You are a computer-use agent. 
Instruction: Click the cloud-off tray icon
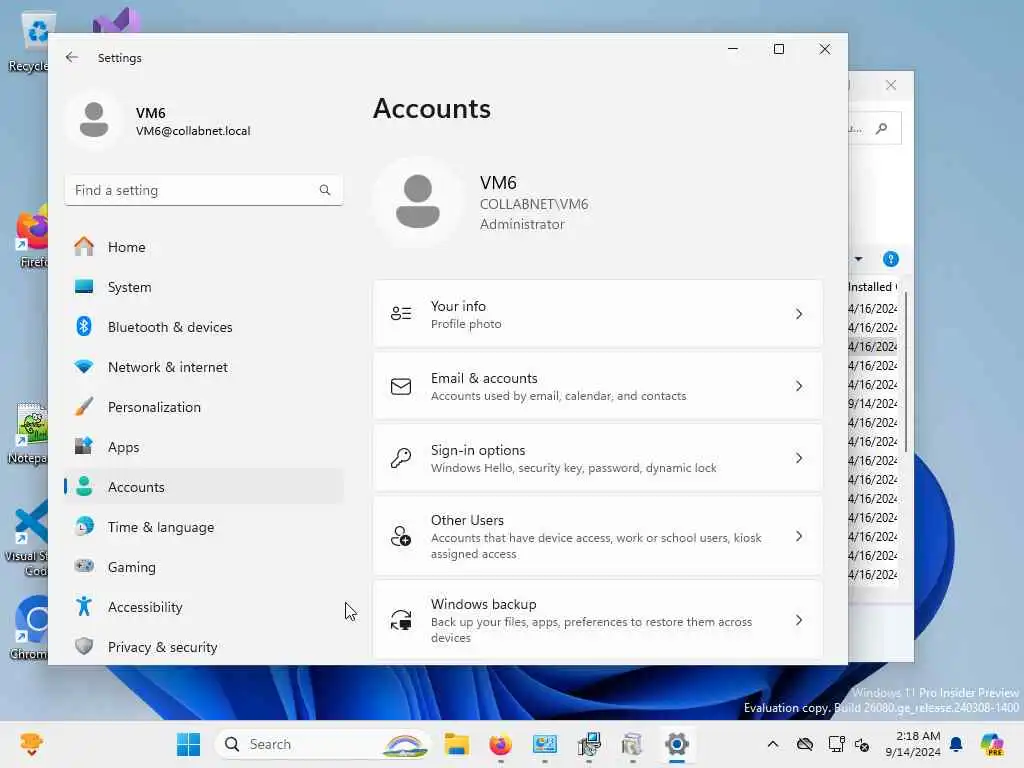(x=805, y=744)
